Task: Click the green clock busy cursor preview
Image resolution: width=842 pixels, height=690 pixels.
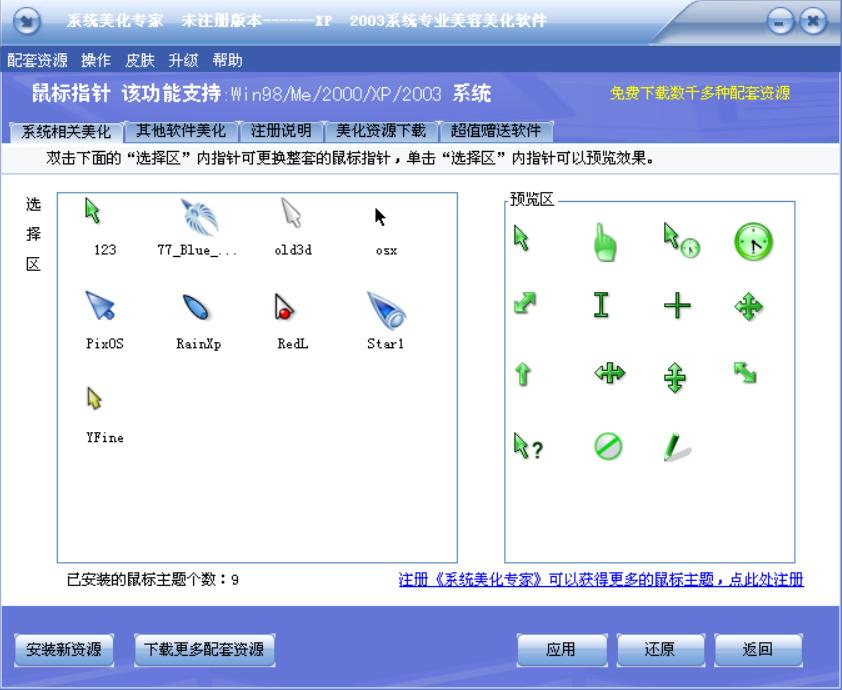Action: point(753,242)
